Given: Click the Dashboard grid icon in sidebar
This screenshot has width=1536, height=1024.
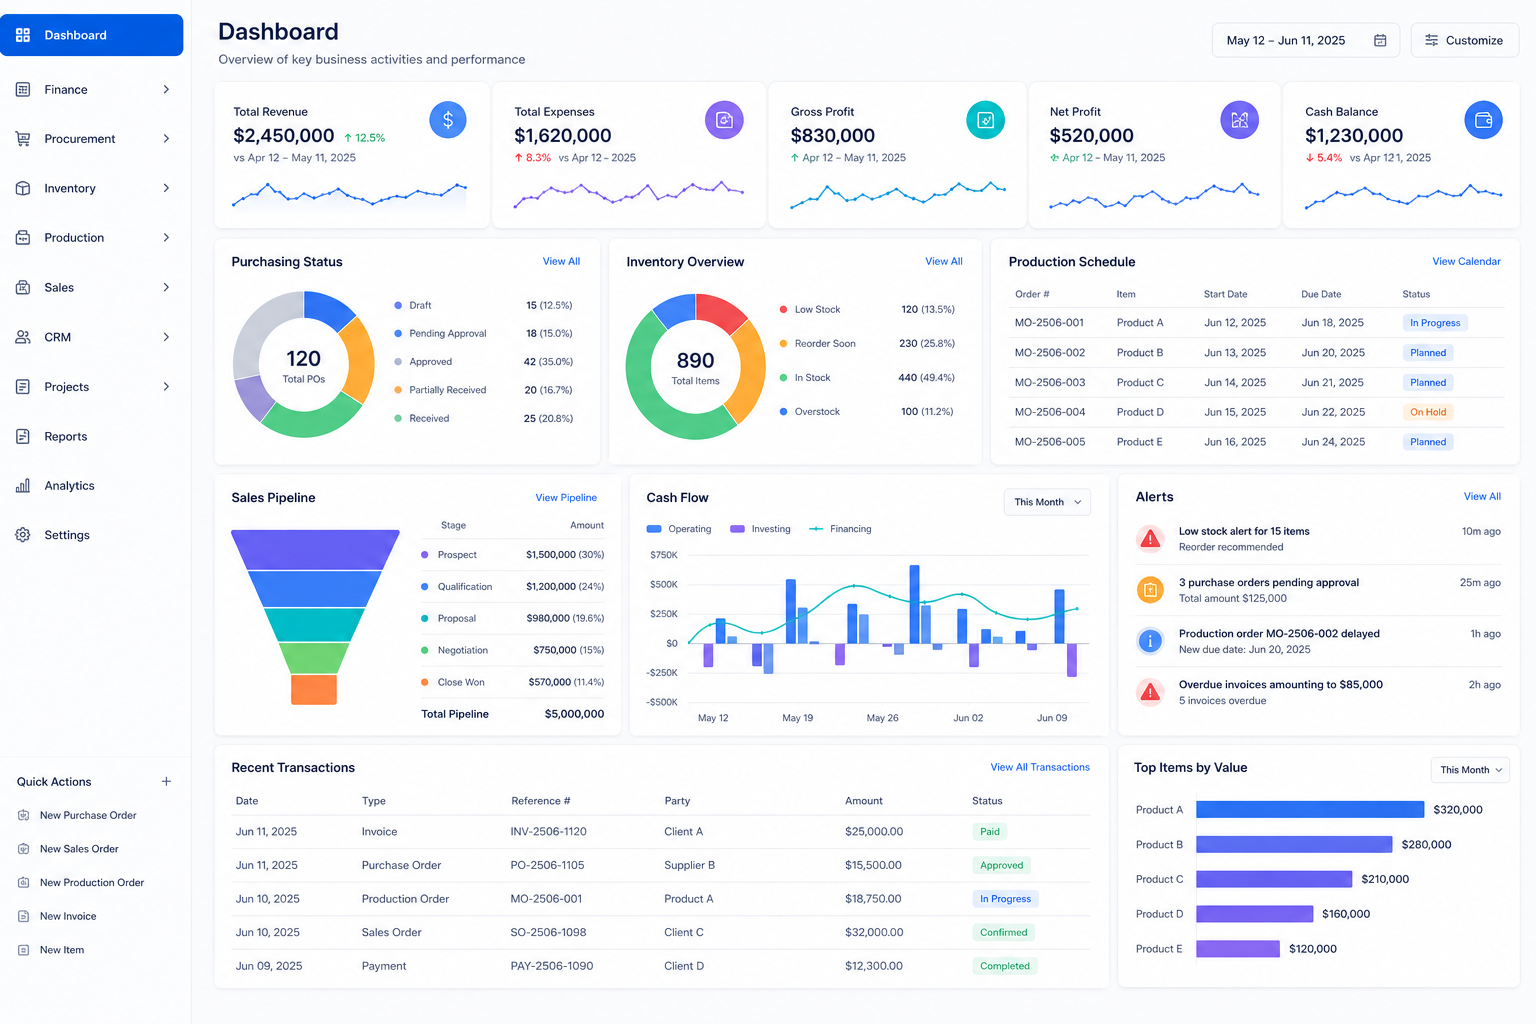Looking at the screenshot, I should point(23,35).
